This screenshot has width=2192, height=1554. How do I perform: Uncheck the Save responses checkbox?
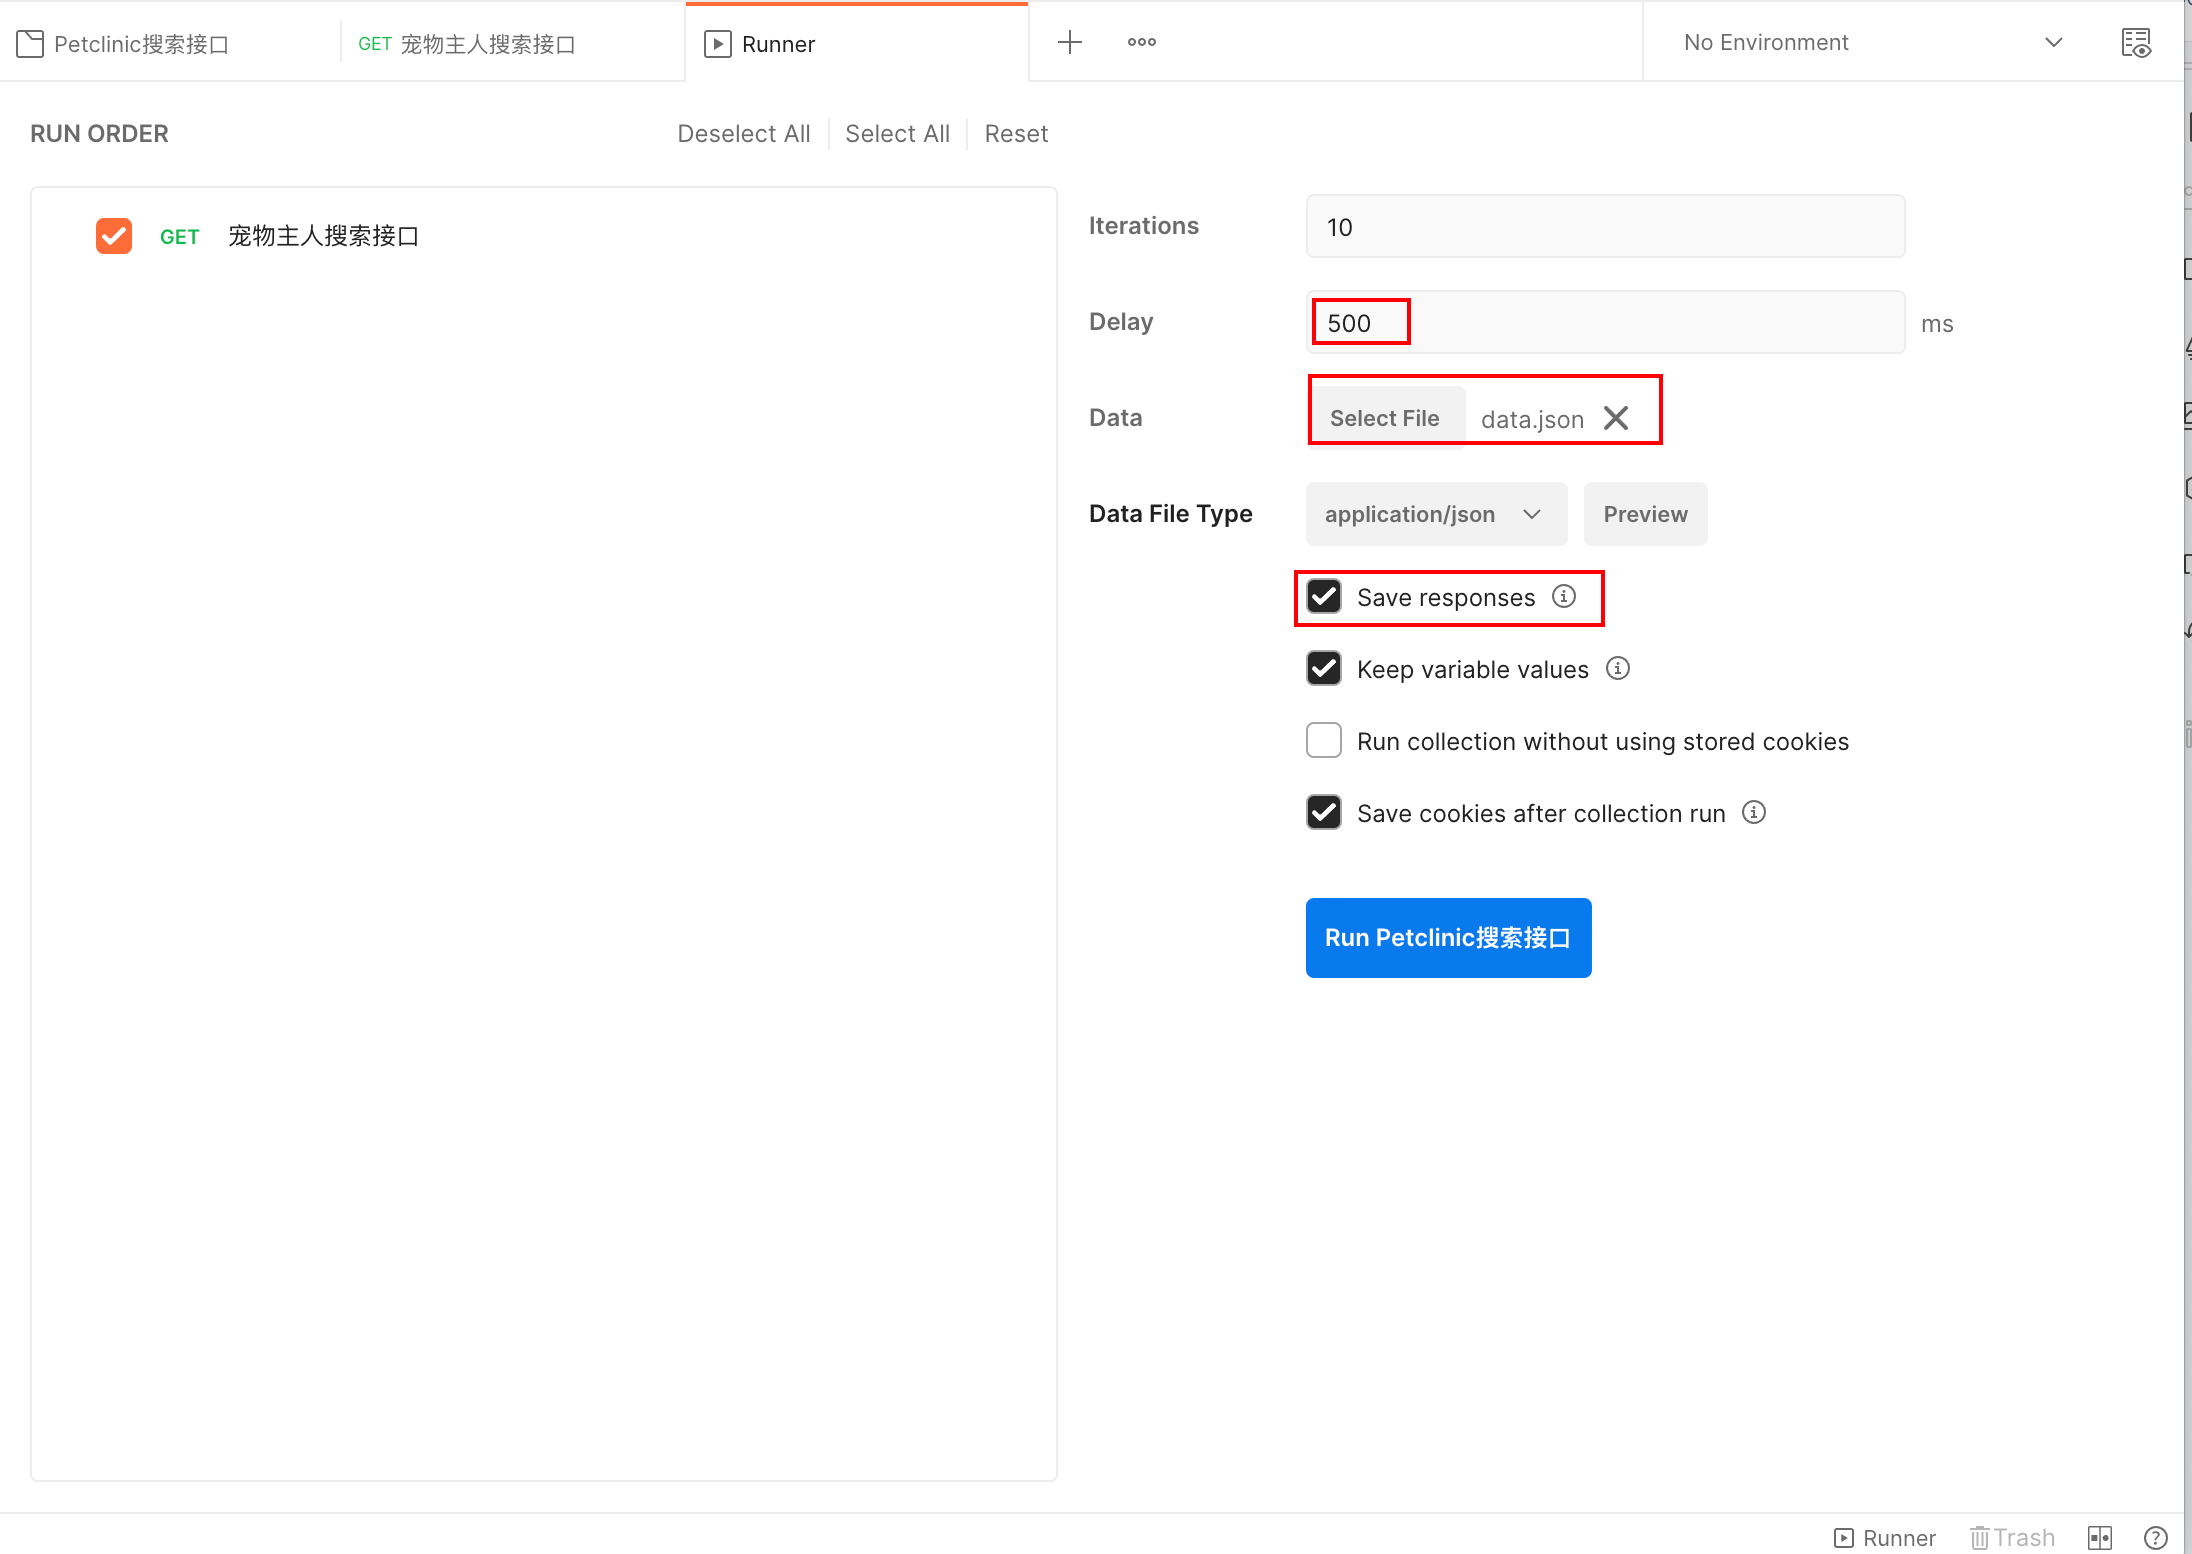point(1324,597)
